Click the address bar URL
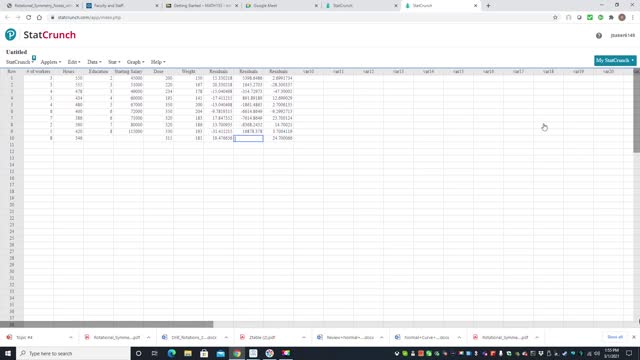Screen dimensions: 640x360 [89, 18]
